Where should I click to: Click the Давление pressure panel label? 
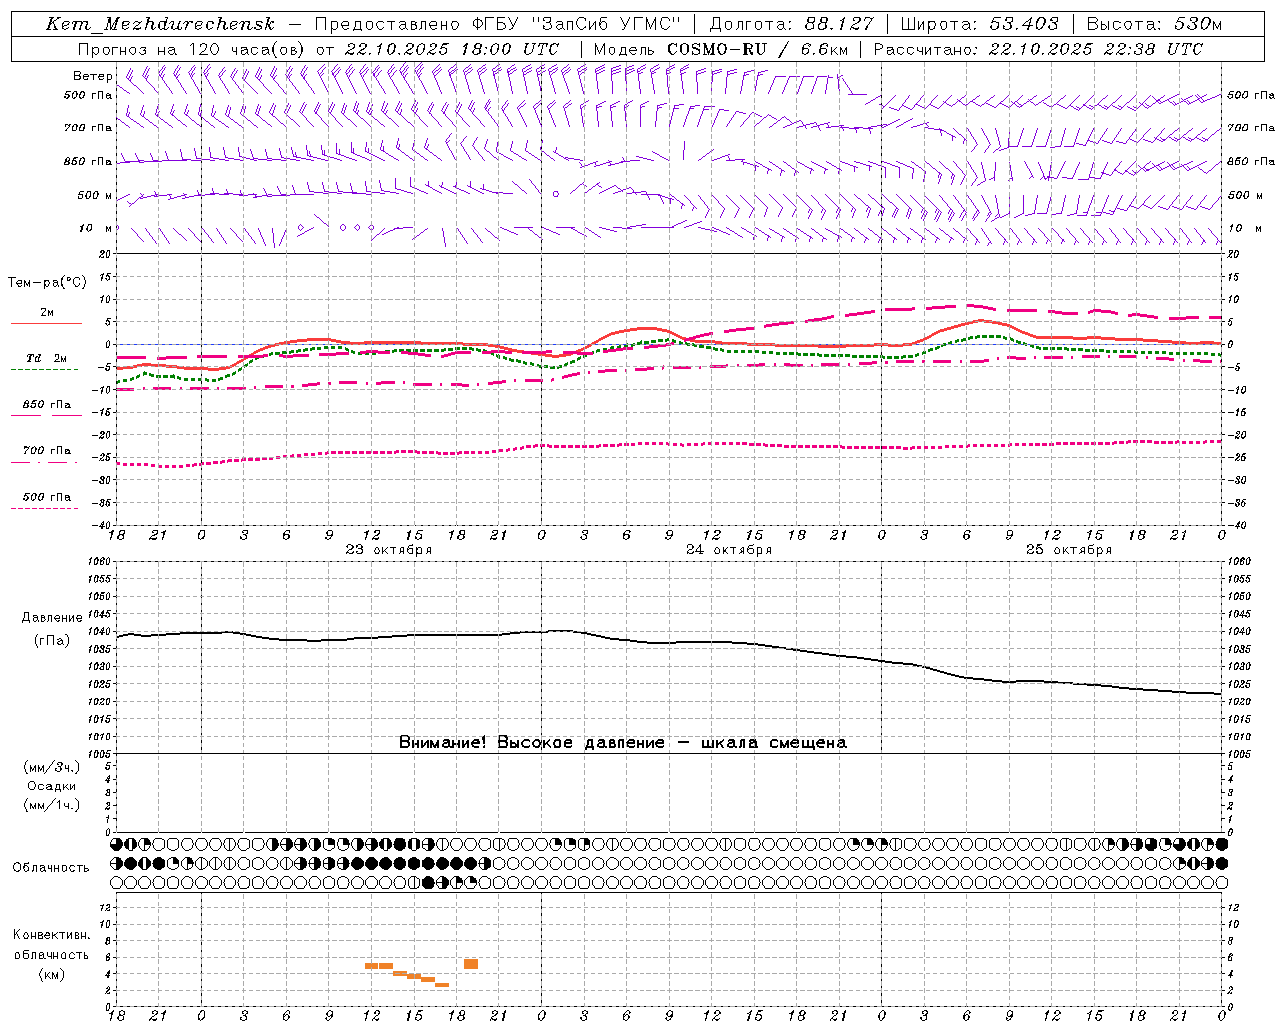[51, 618]
